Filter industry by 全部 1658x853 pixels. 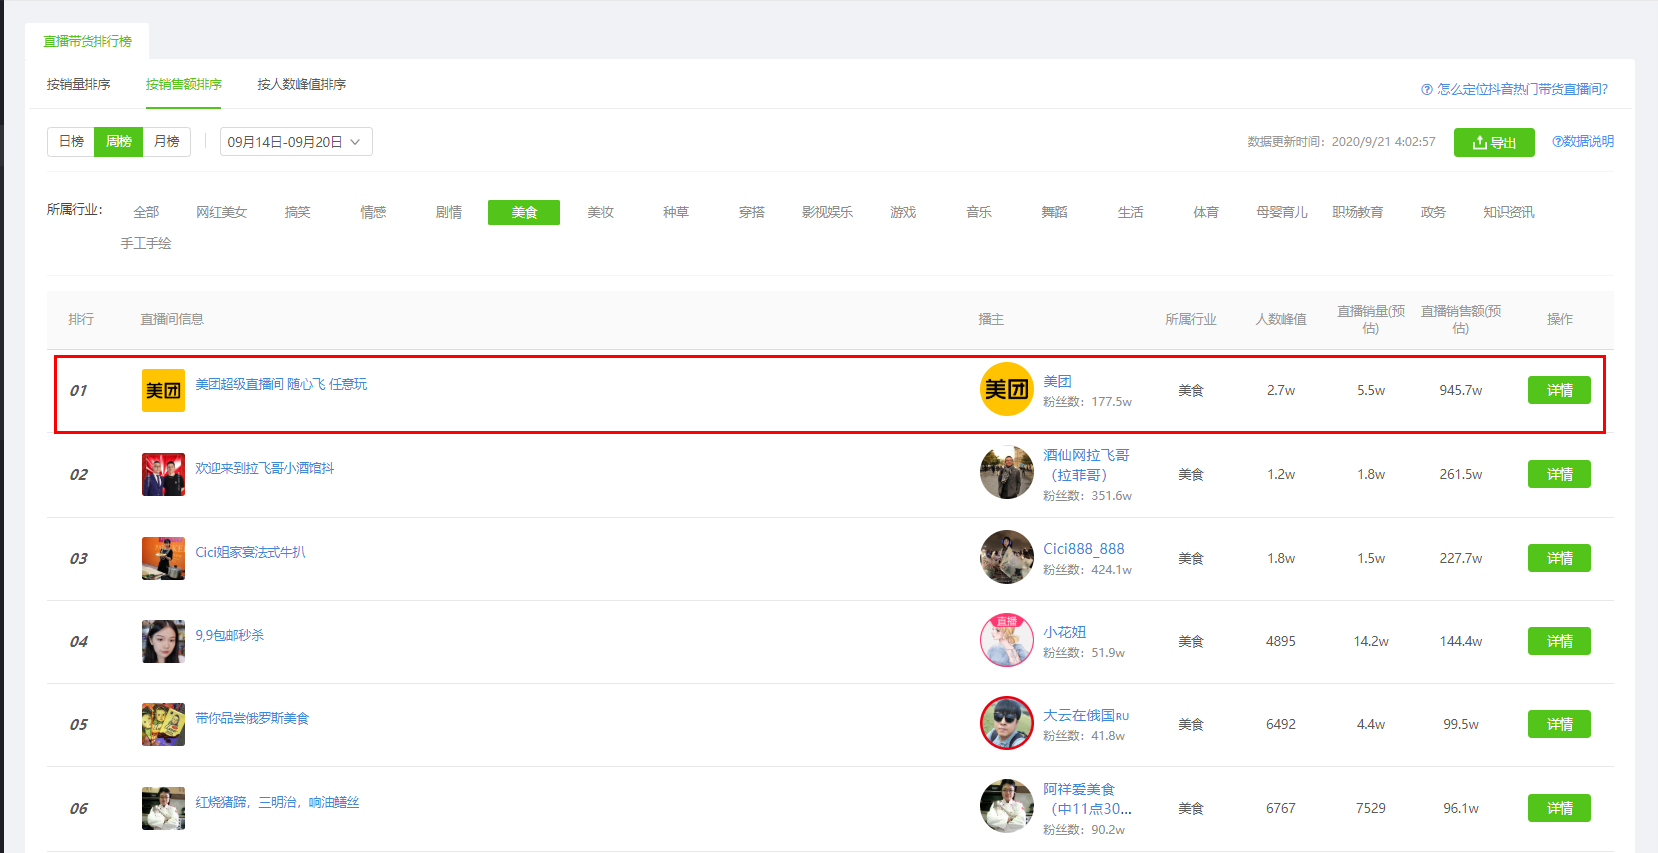[x=146, y=212]
